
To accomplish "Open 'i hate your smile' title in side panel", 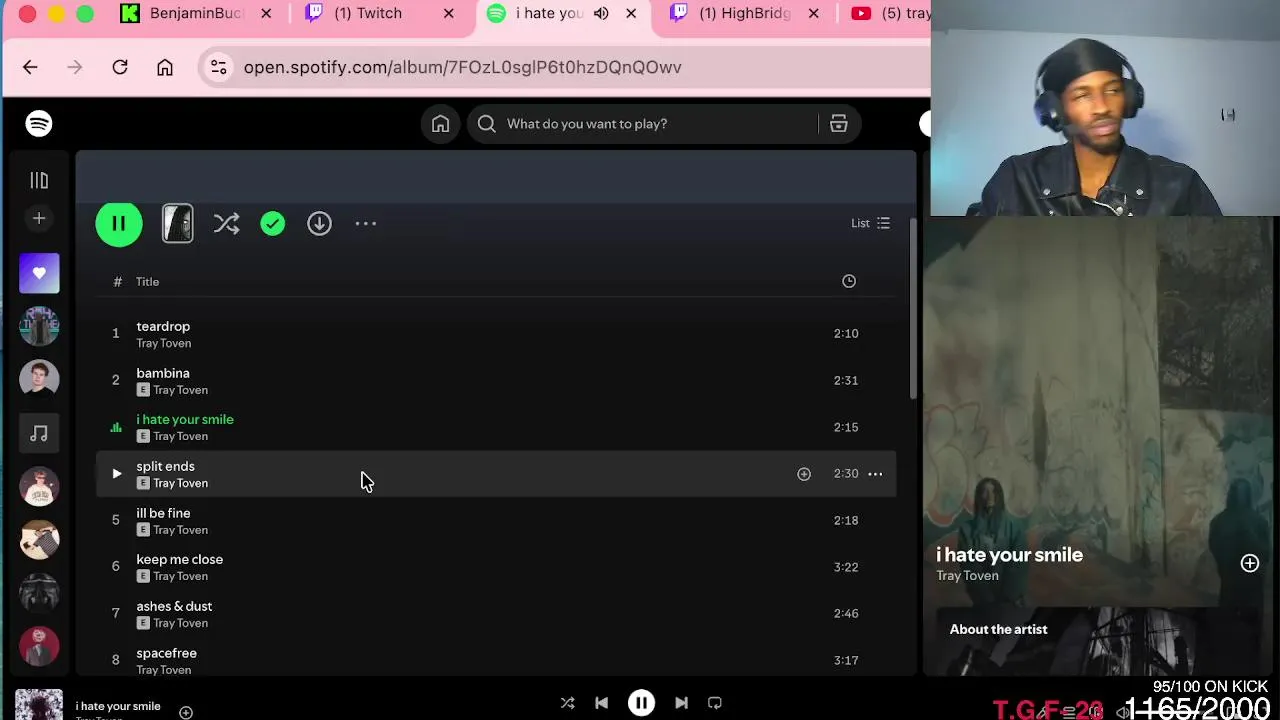I will point(1009,554).
